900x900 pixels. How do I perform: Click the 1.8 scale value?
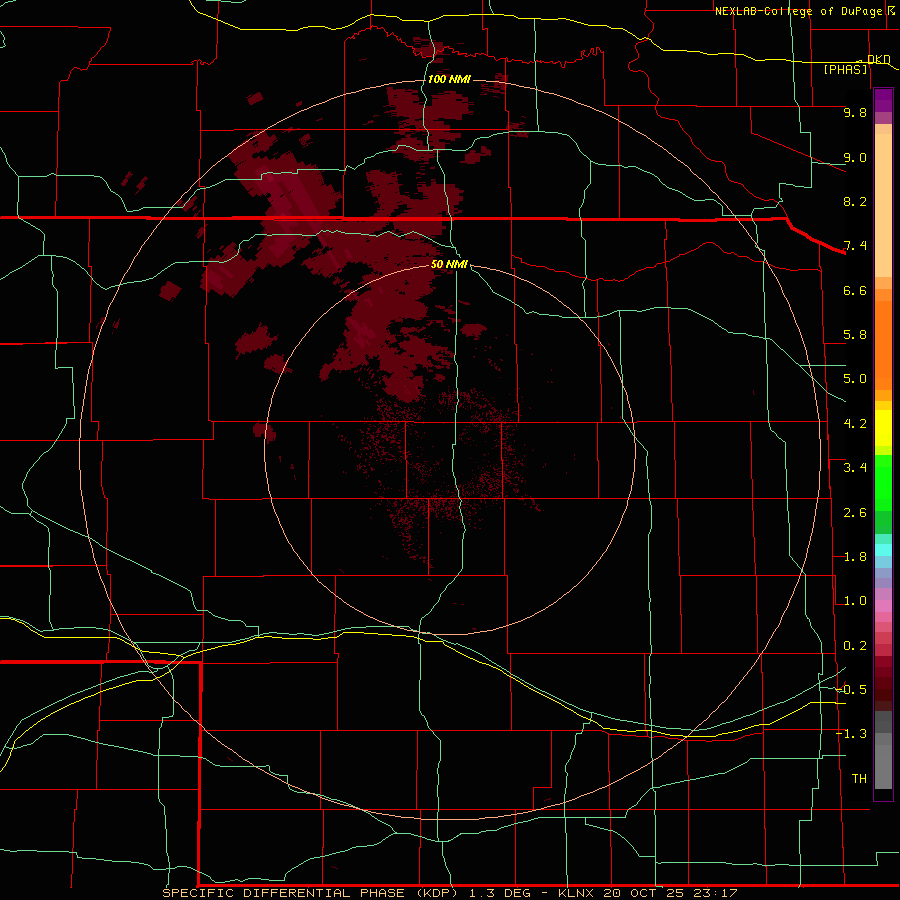[855, 557]
